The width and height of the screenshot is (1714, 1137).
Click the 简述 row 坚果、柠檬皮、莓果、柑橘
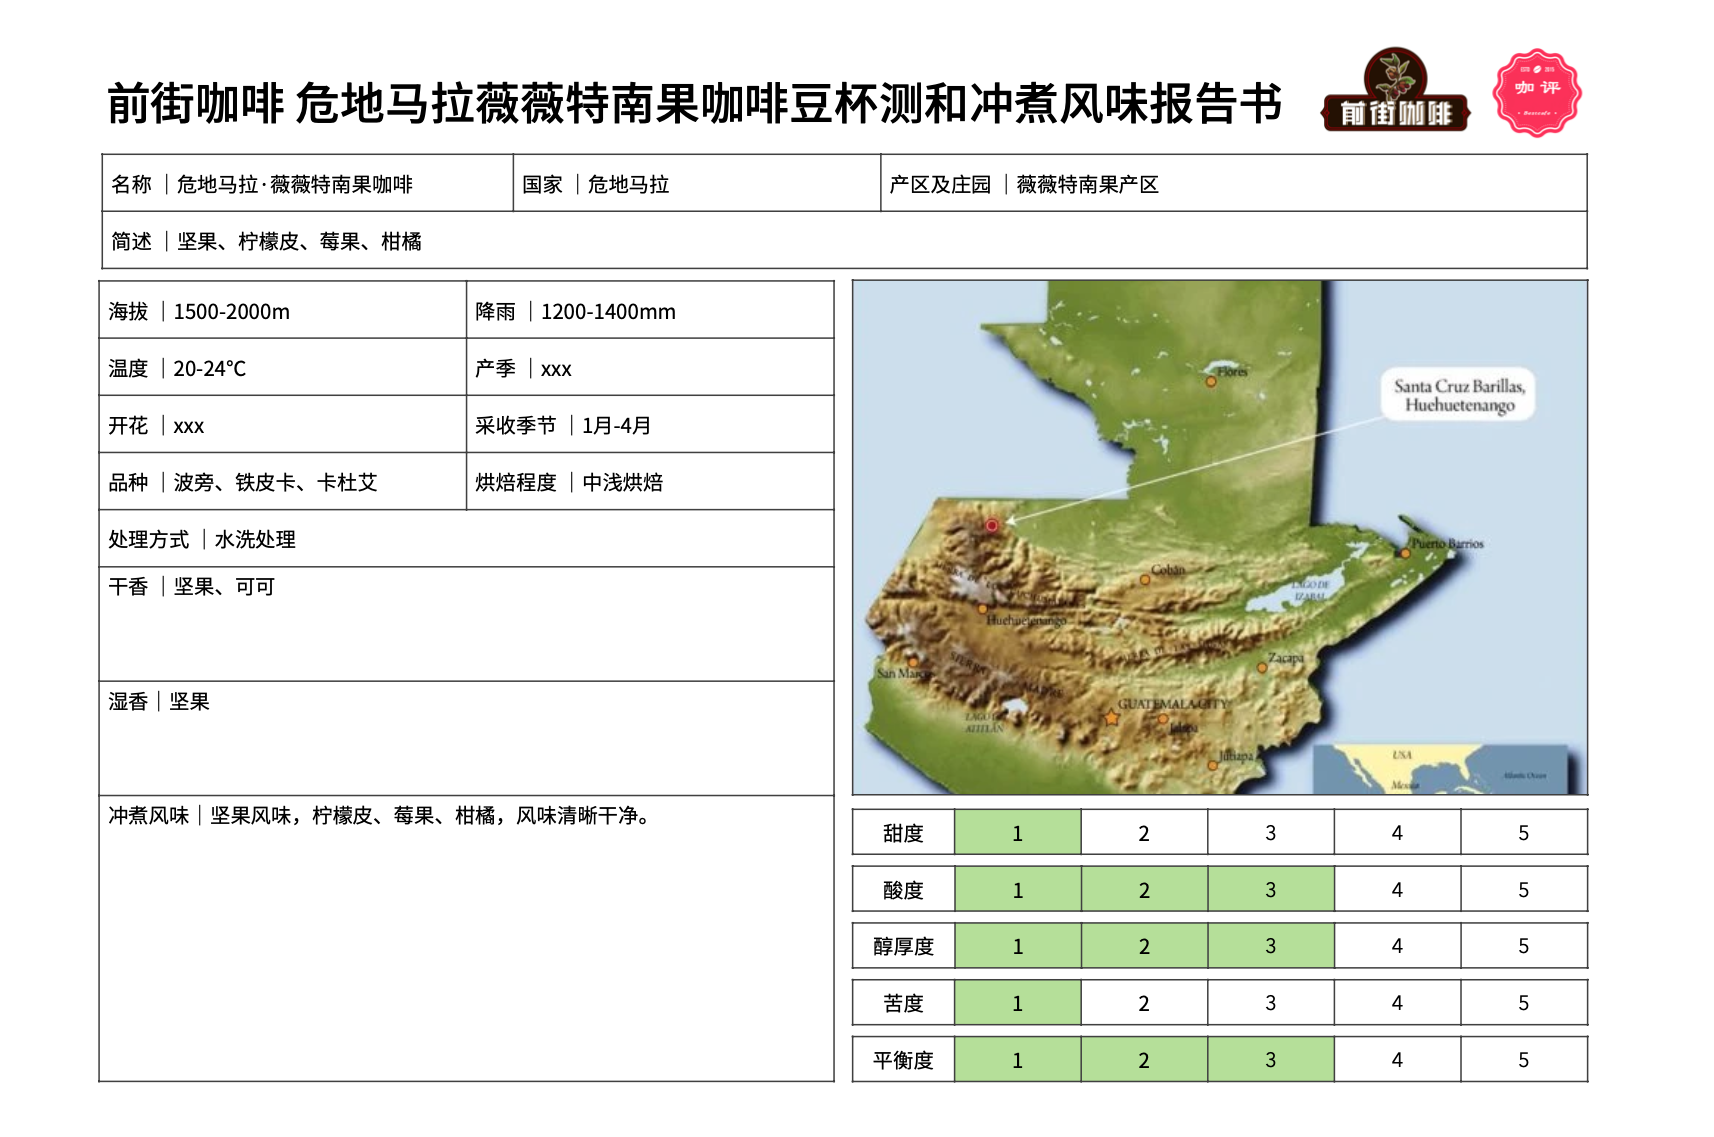[844, 240]
